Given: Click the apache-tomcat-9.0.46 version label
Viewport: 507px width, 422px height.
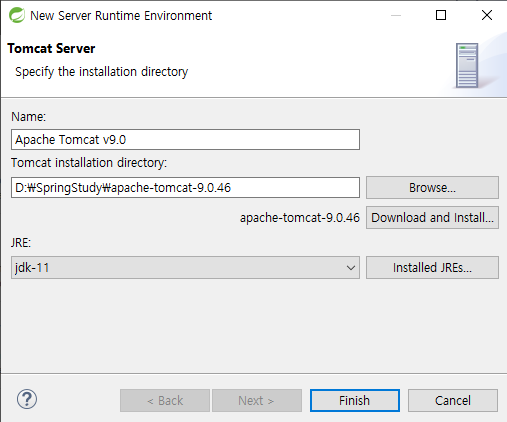Looking at the screenshot, I should click(300, 218).
